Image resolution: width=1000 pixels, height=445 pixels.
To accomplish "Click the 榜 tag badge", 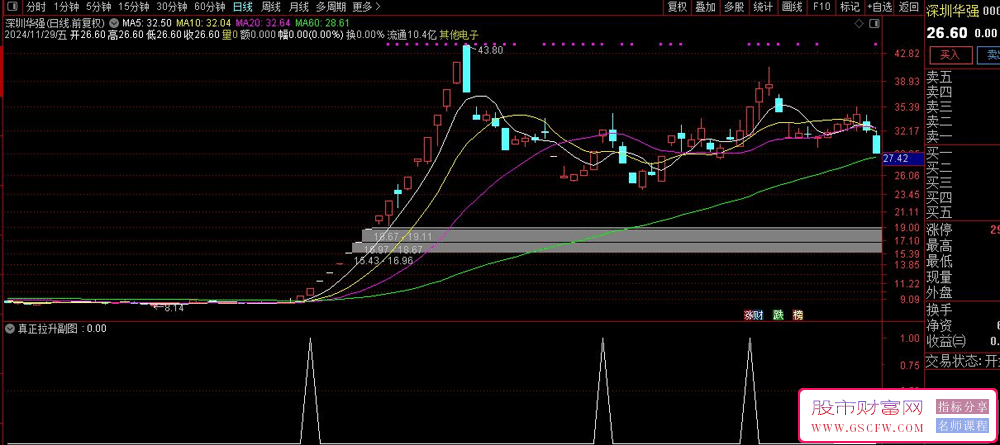I will [x=798, y=314].
